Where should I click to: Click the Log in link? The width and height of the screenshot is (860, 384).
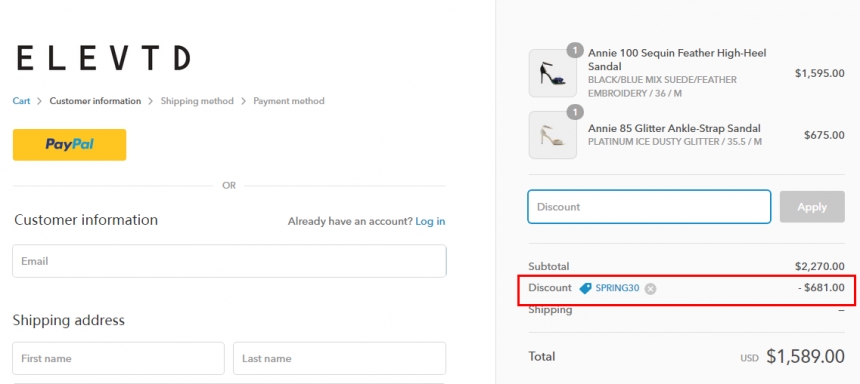[430, 222]
